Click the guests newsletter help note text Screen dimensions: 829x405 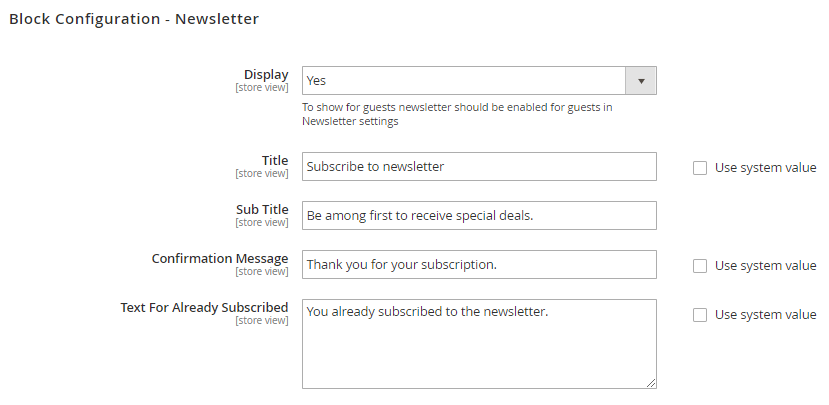coord(457,114)
